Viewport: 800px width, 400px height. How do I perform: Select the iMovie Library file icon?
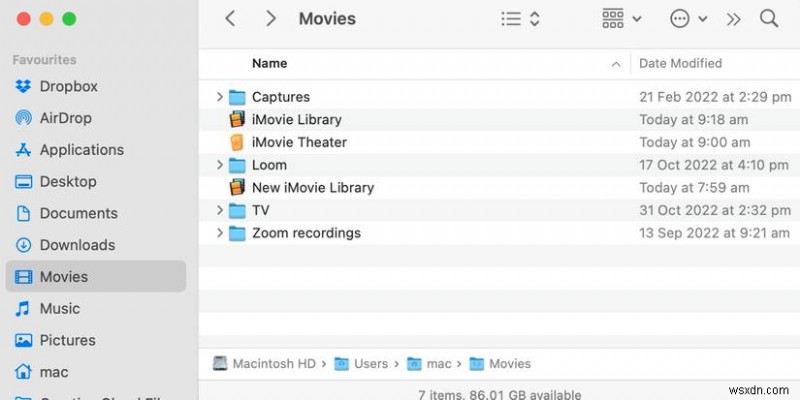[x=237, y=119]
